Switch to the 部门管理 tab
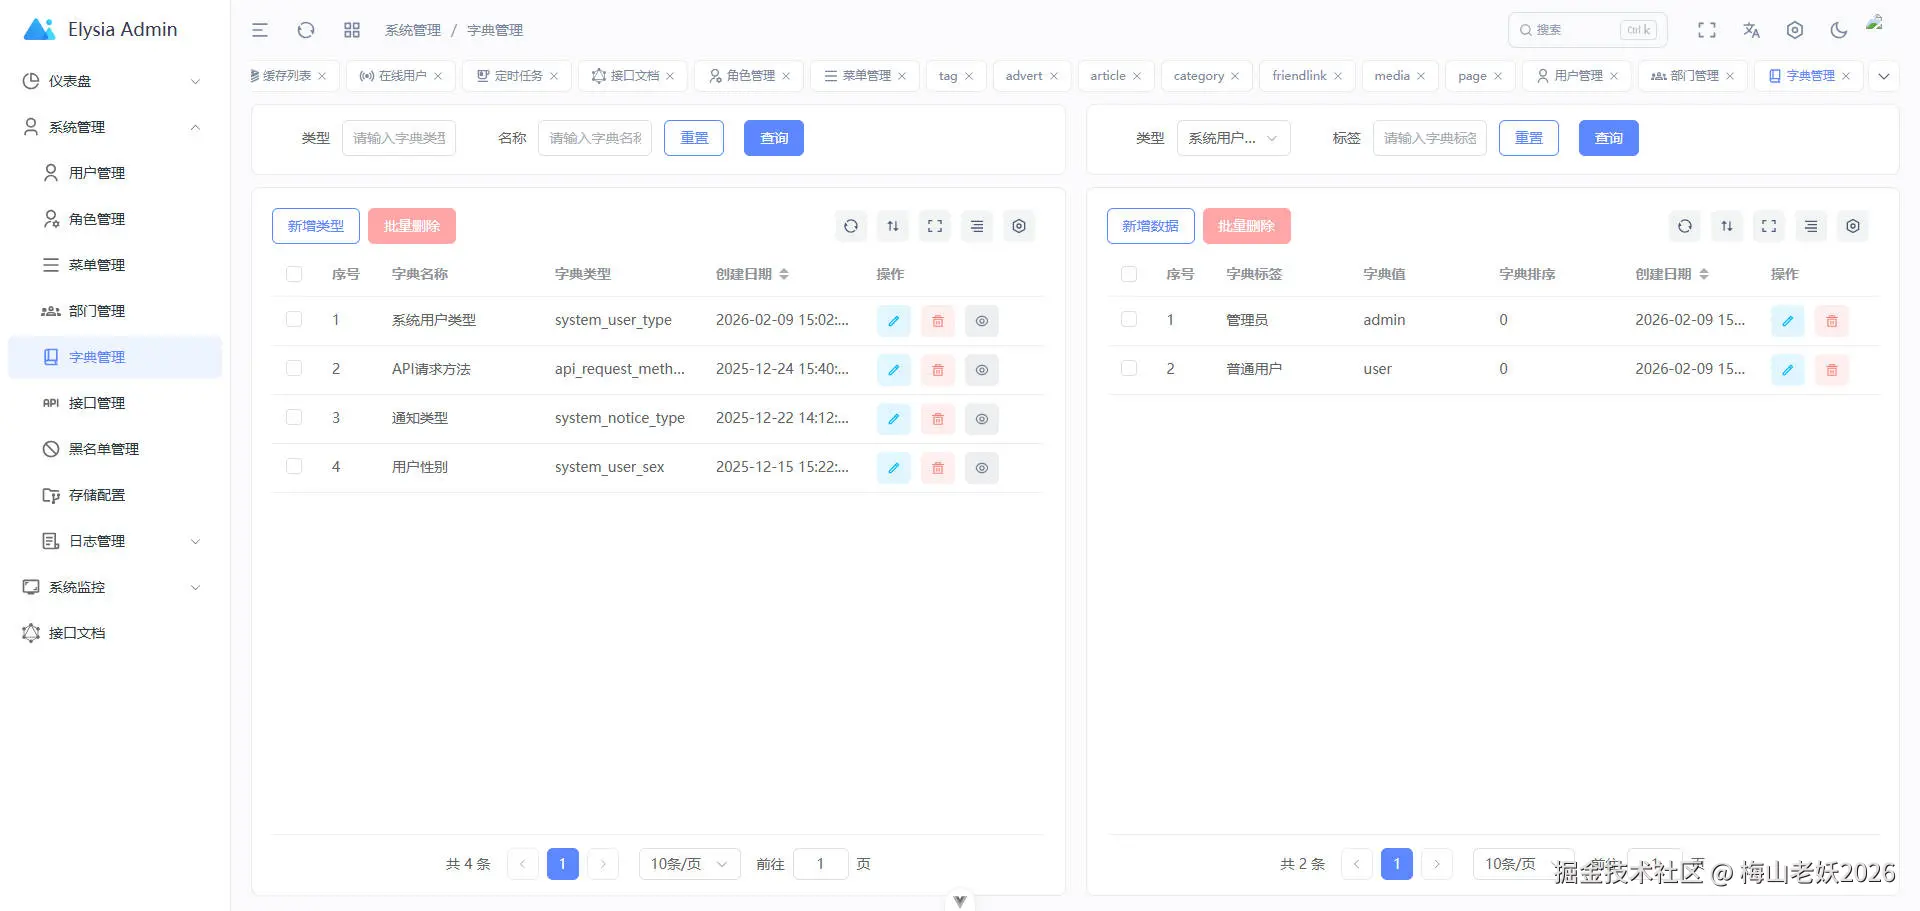The image size is (1920, 911). tap(1693, 76)
